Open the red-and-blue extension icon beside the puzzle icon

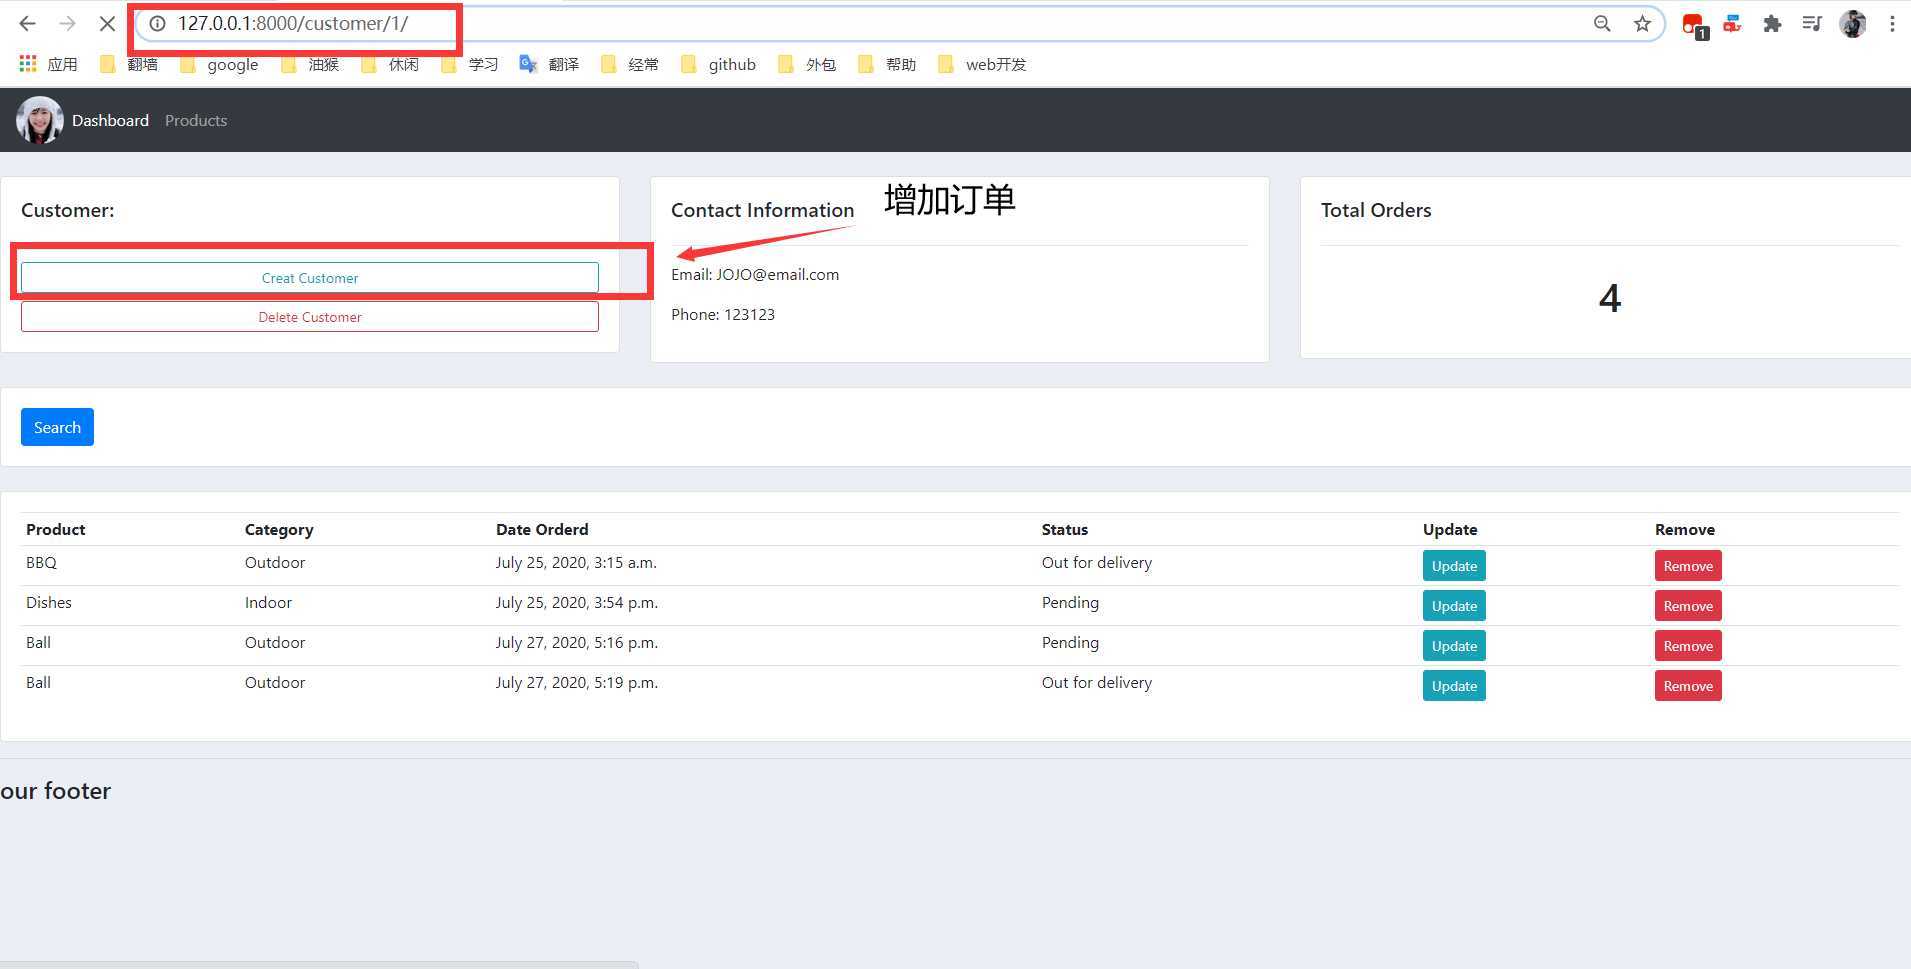(1733, 23)
